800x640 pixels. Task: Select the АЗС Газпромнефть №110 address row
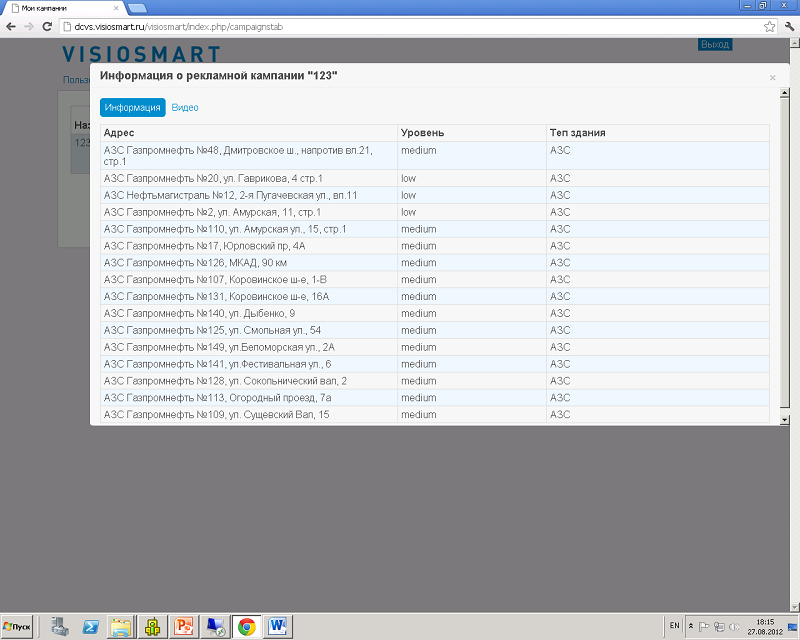point(435,229)
